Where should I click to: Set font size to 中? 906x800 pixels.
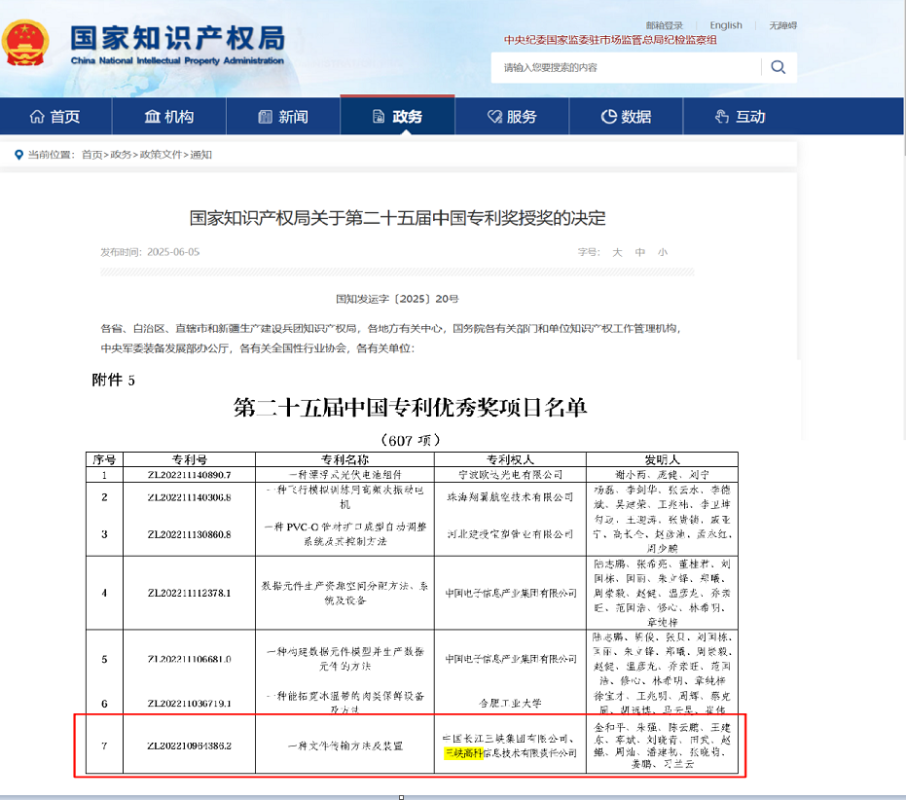pyautogui.click(x=640, y=252)
